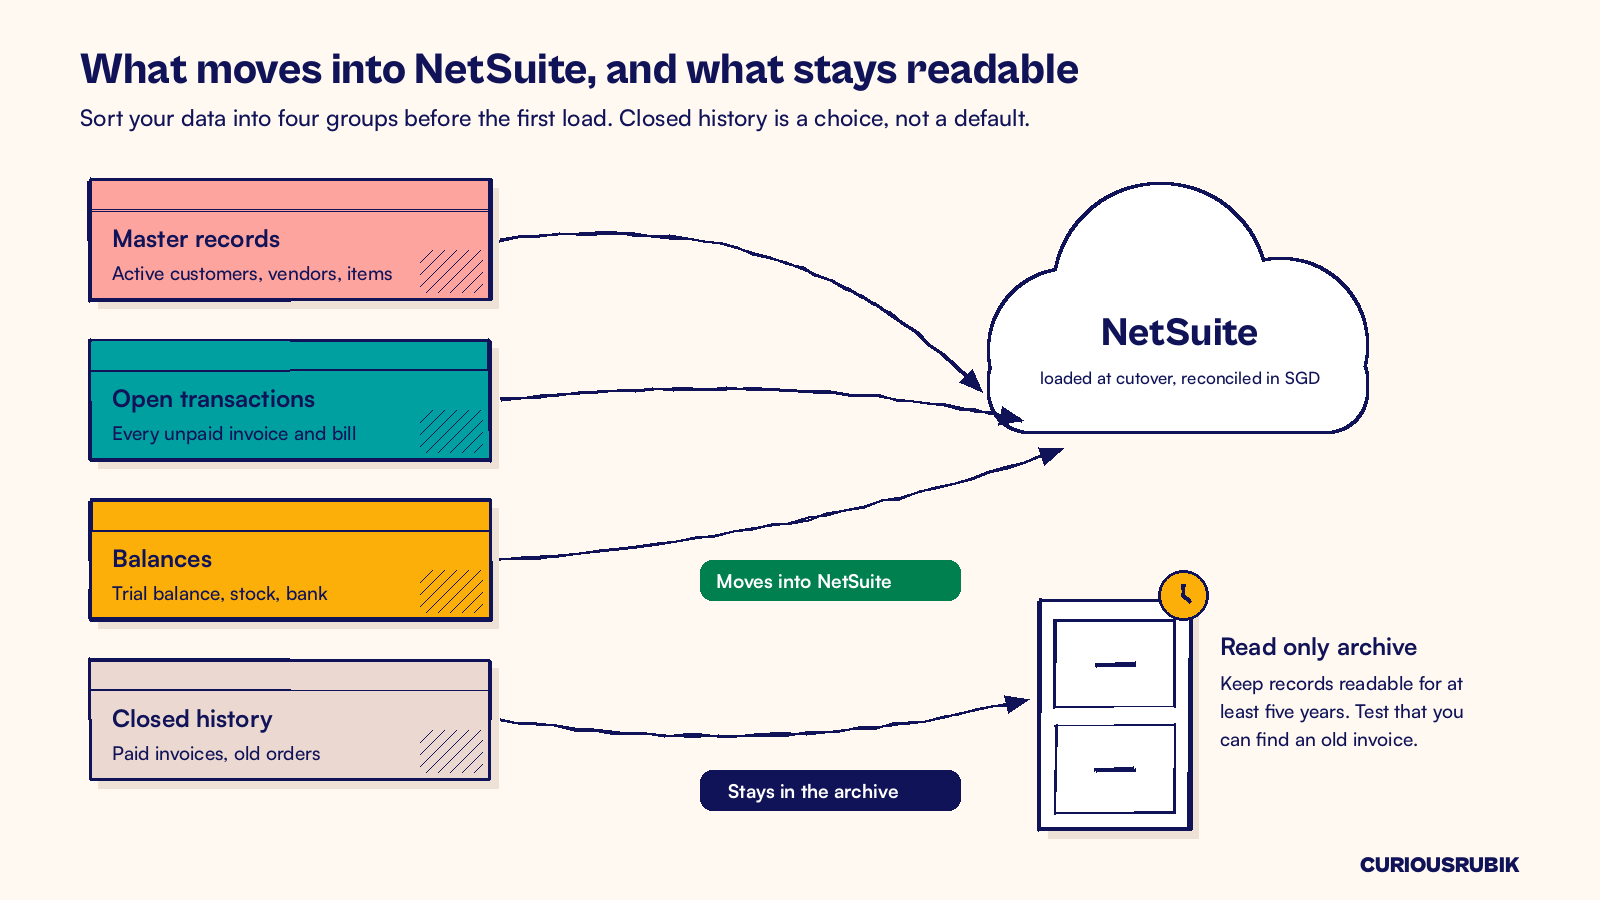Select the Closed history card
Screen dimensions: 1600x900
click(x=290, y=720)
